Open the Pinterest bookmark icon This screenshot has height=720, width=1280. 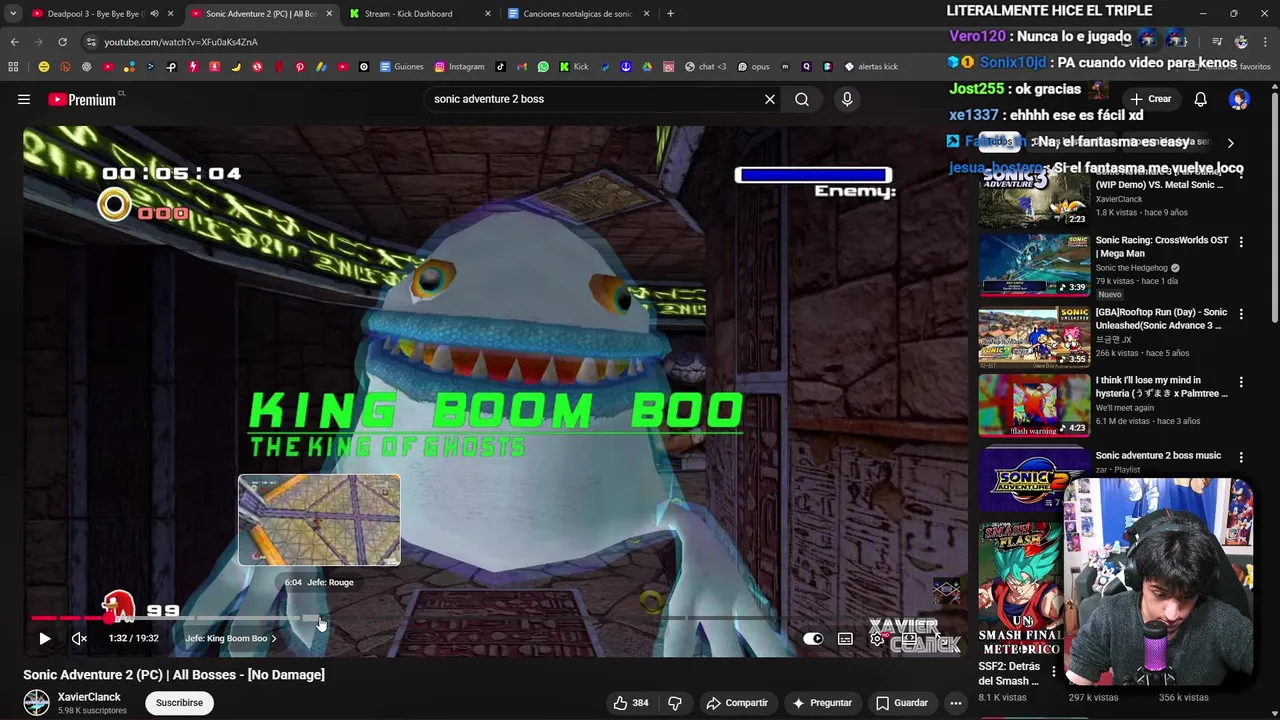(x=299, y=67)
